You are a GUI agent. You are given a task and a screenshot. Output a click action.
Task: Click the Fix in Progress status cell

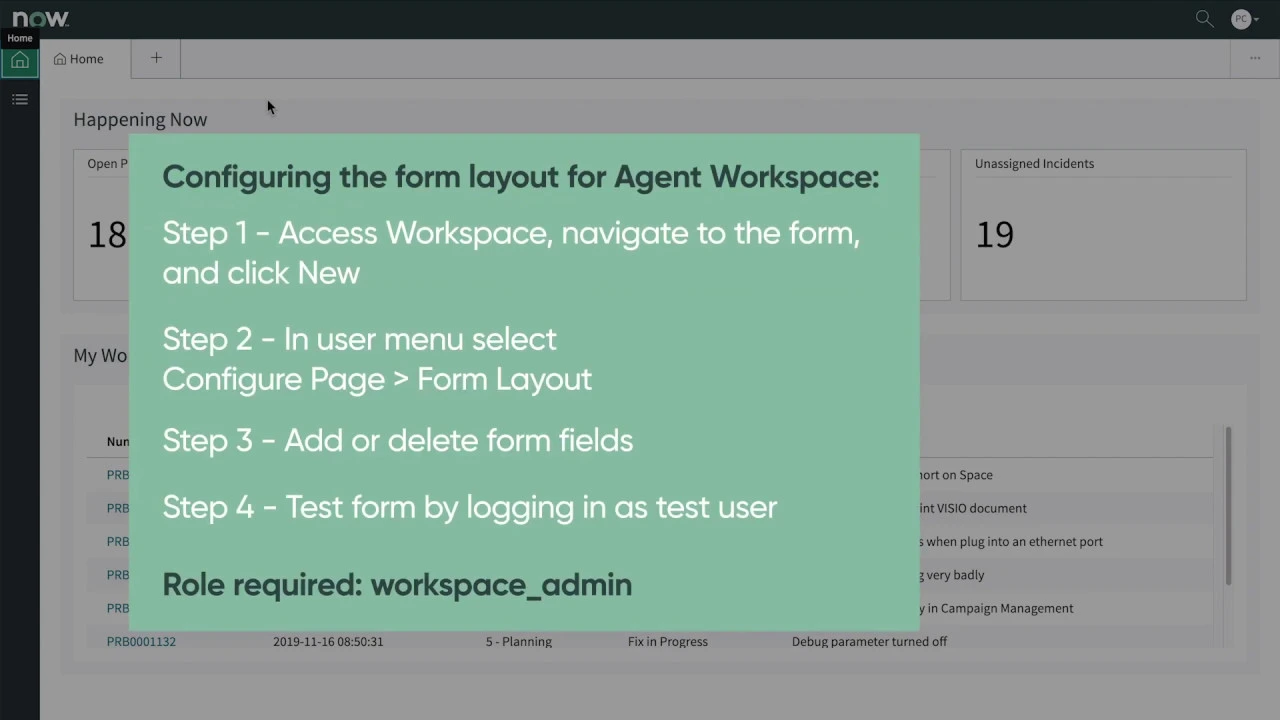tap(667, 641)
